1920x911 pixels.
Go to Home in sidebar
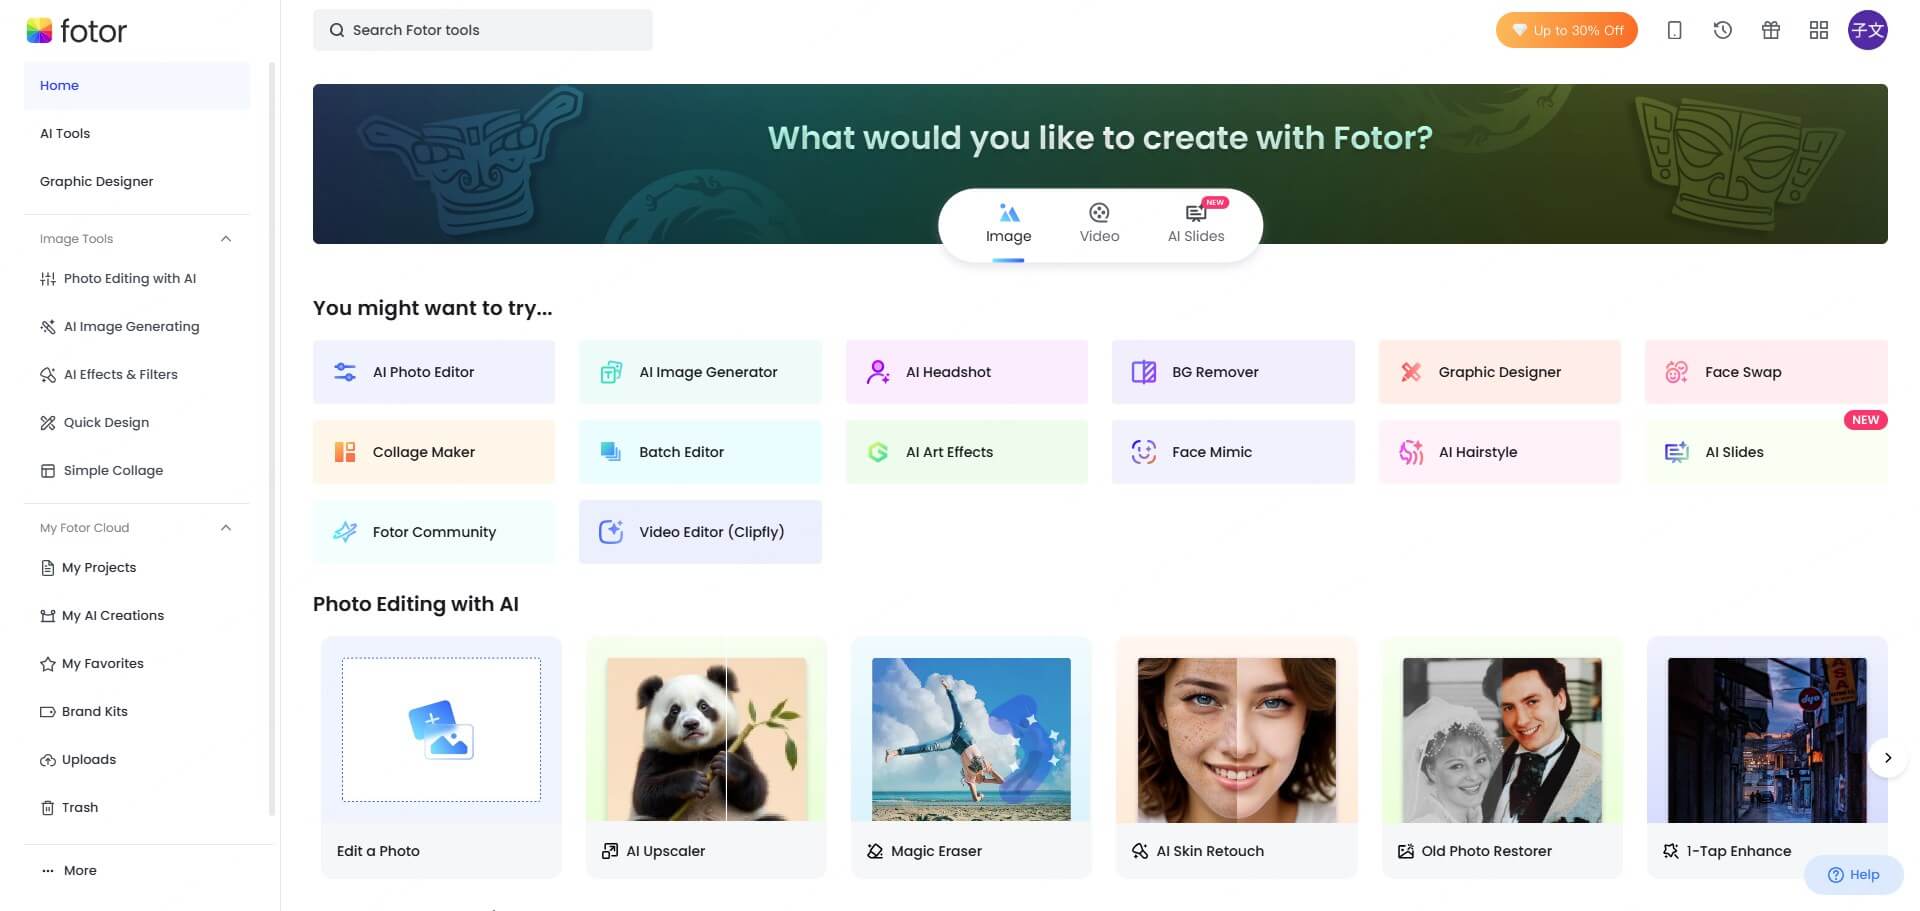pos(137,86)
